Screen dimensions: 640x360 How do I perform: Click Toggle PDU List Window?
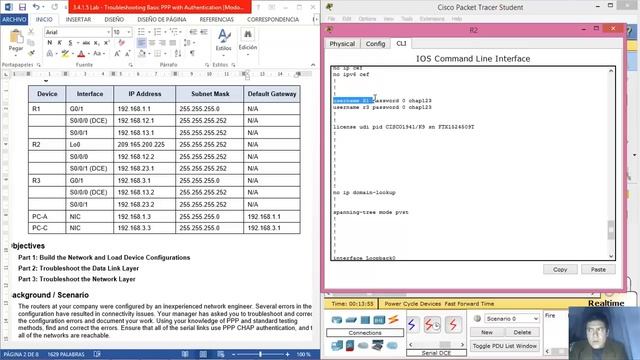504,346
